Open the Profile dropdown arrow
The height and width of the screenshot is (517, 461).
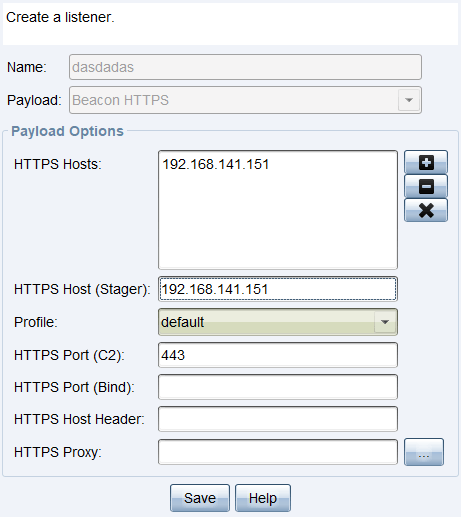pyautogui.click(x=385, y=322)
